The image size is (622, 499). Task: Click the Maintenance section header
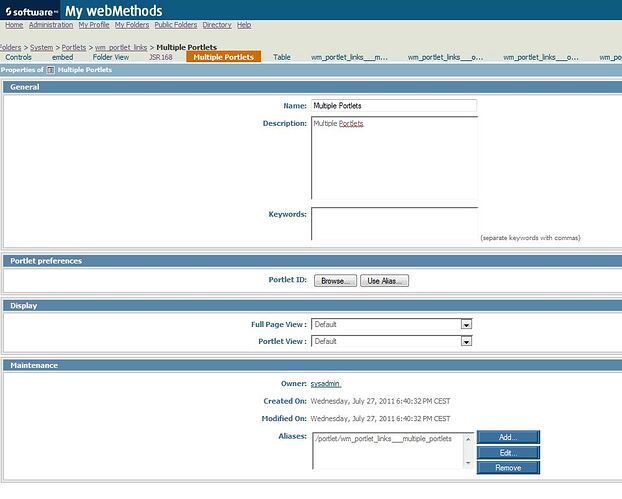click(313, 365)
